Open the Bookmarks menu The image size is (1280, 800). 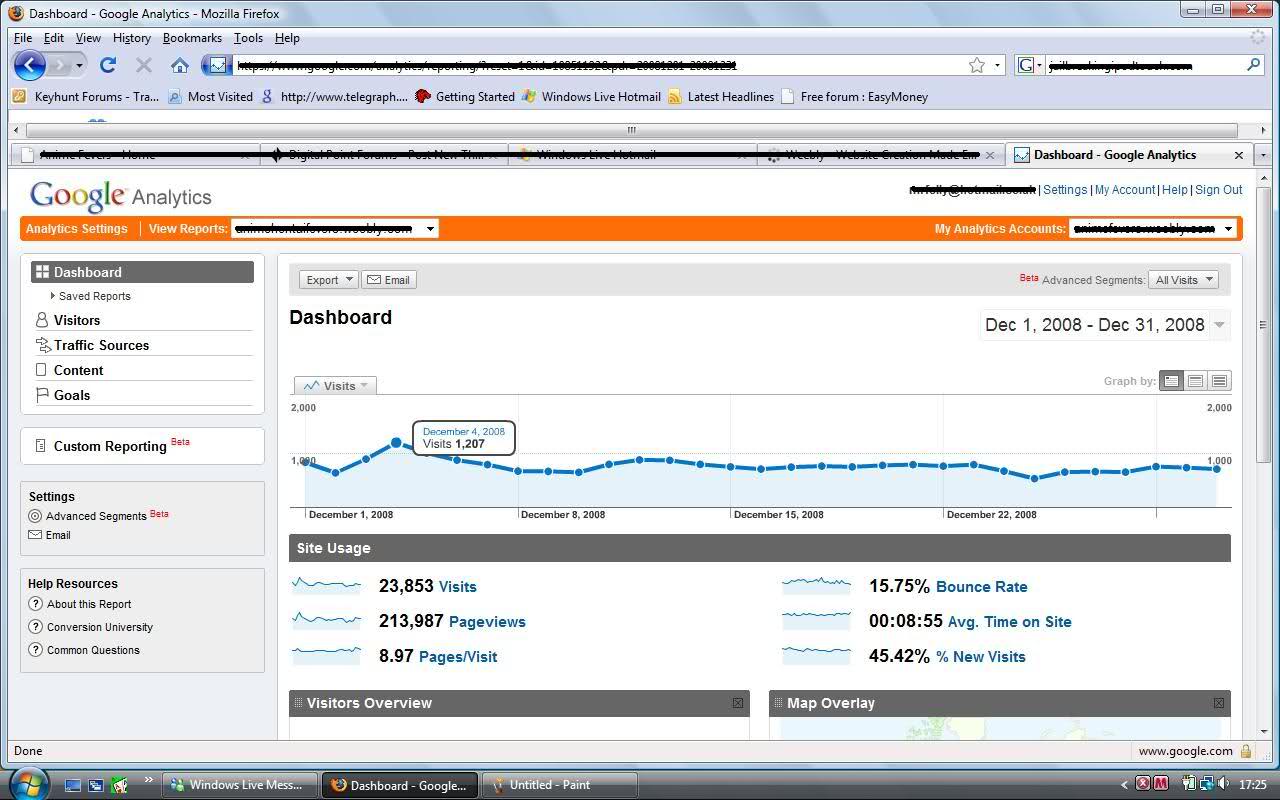(192, 38)
